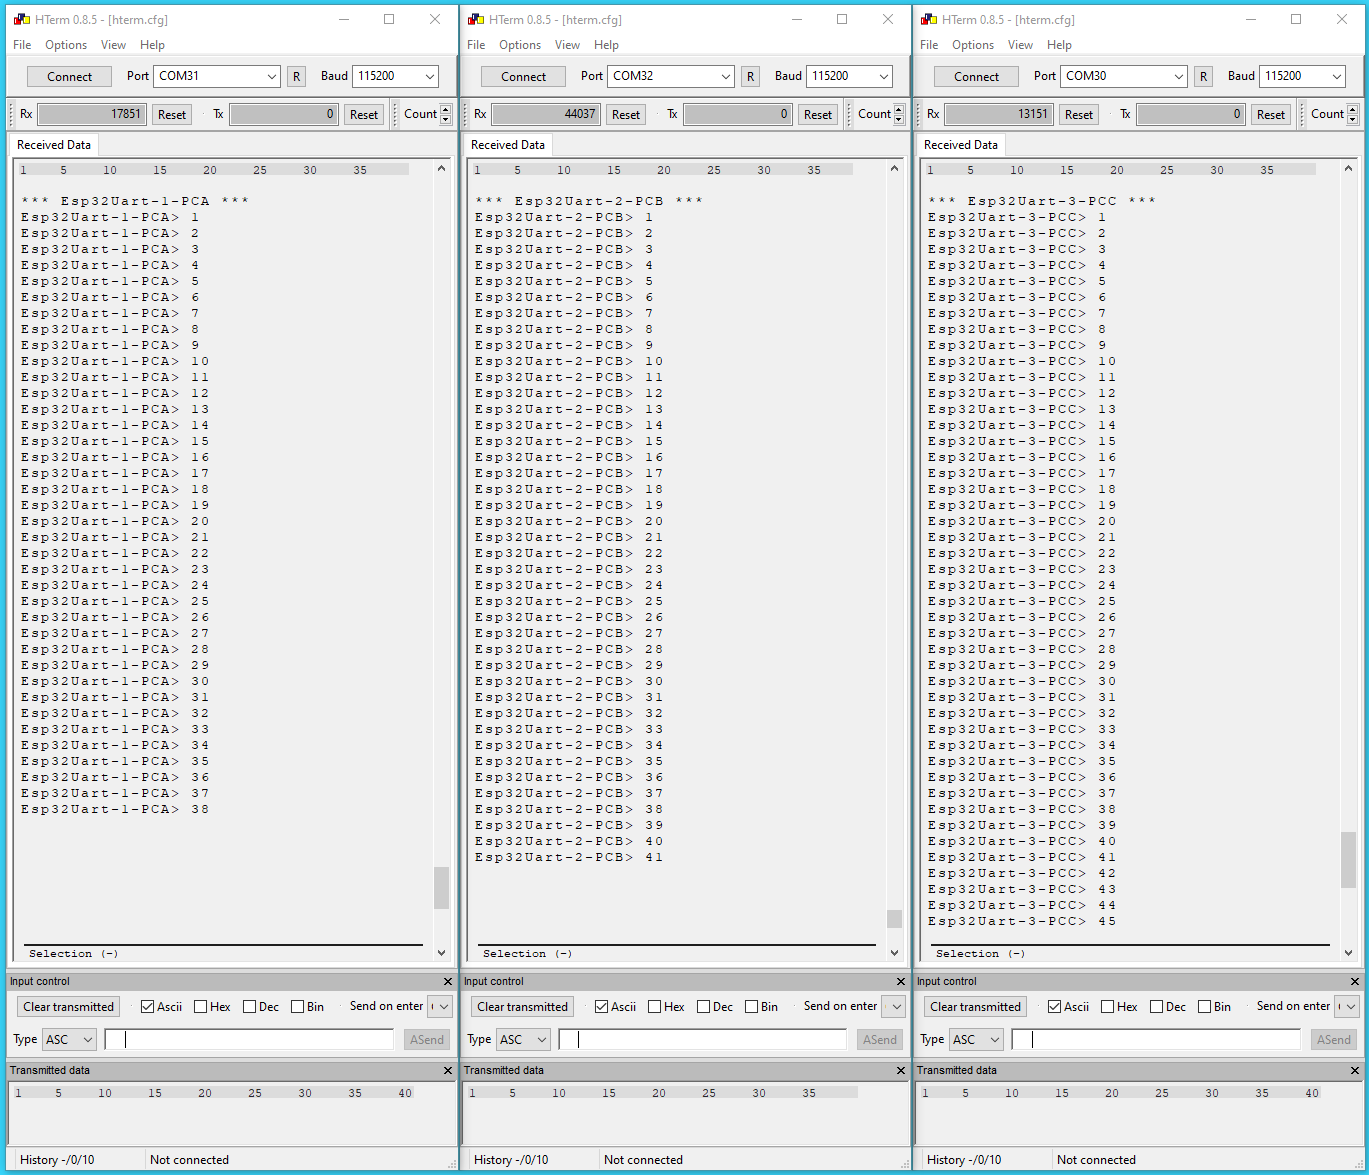Viewport: 1369px width, 1175px height.
Task: Click input text field in COM31 window
Action: pyautogui.click(x=249, y=1040)
